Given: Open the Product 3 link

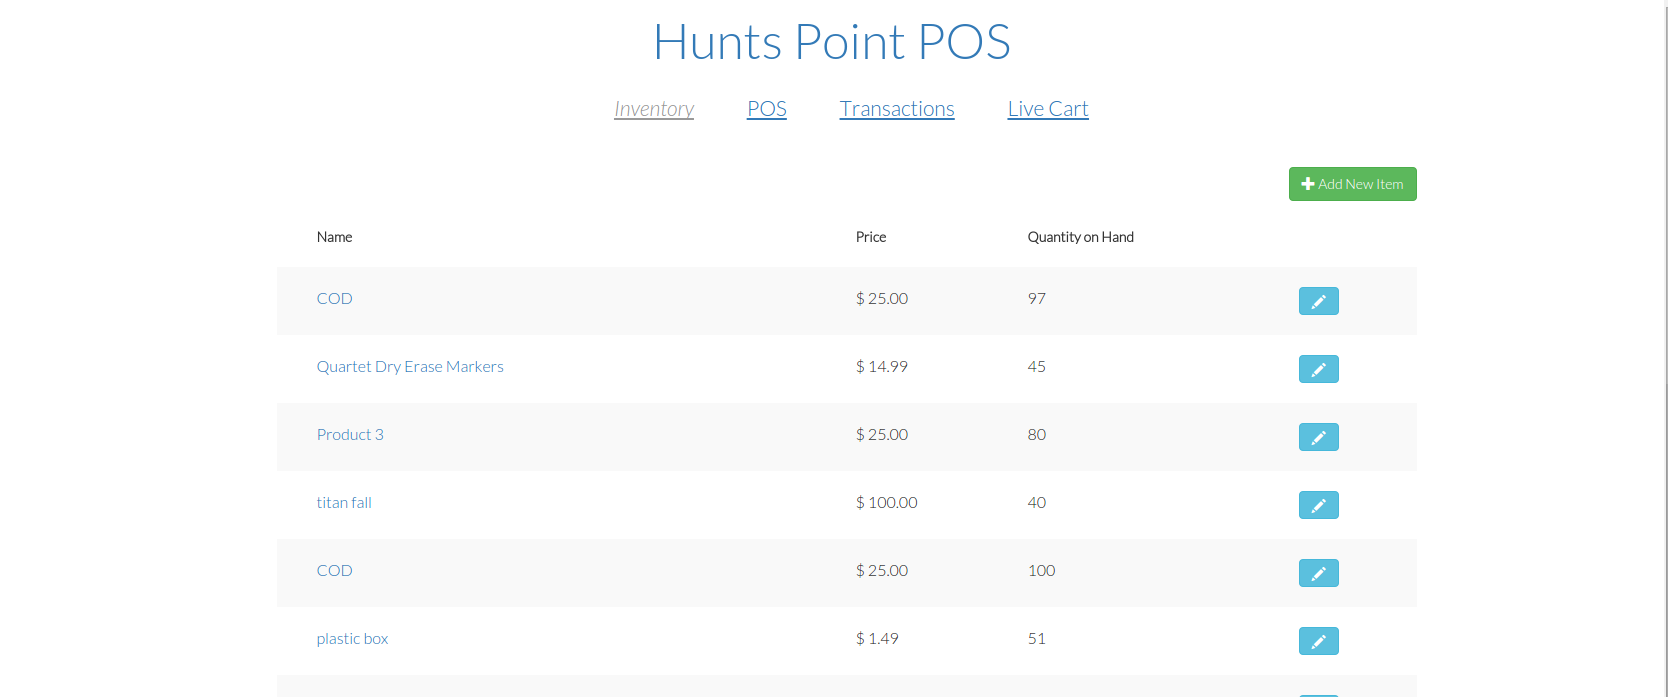Looking at the screenshot, I should coord(350,434).
